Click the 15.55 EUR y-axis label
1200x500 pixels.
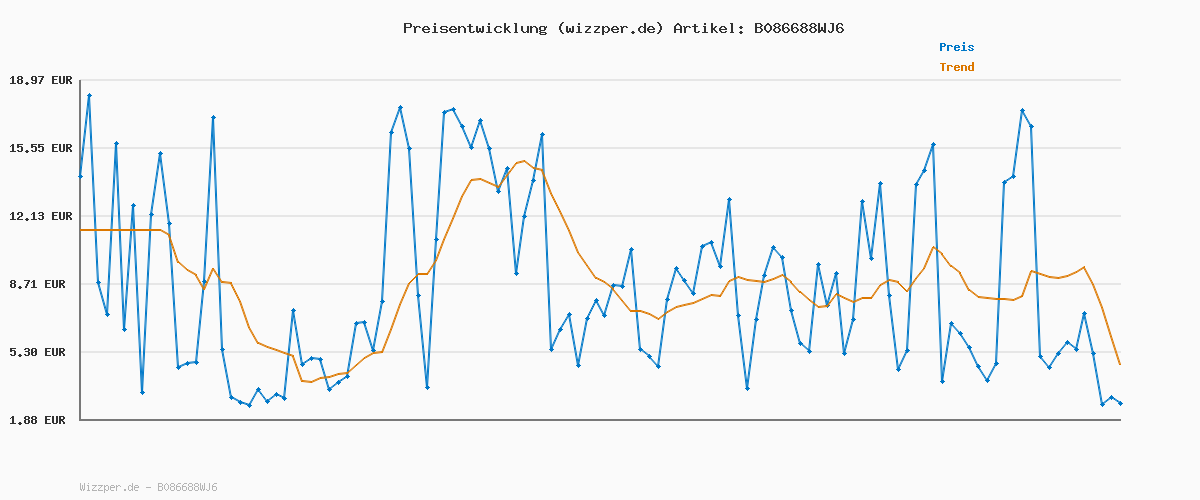pos(40,148)
